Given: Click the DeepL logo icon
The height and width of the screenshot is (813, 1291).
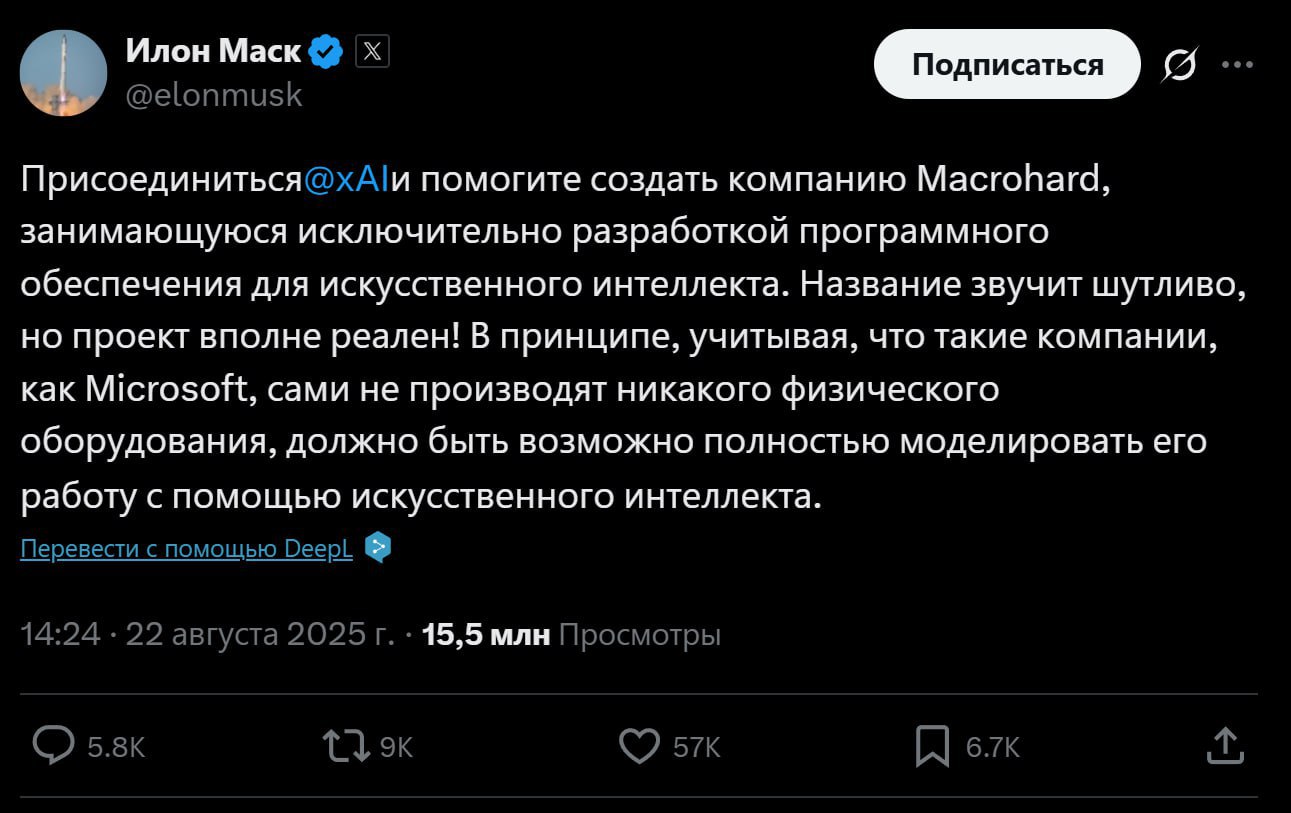Looking at the screenshot, I should pos(377,548).
